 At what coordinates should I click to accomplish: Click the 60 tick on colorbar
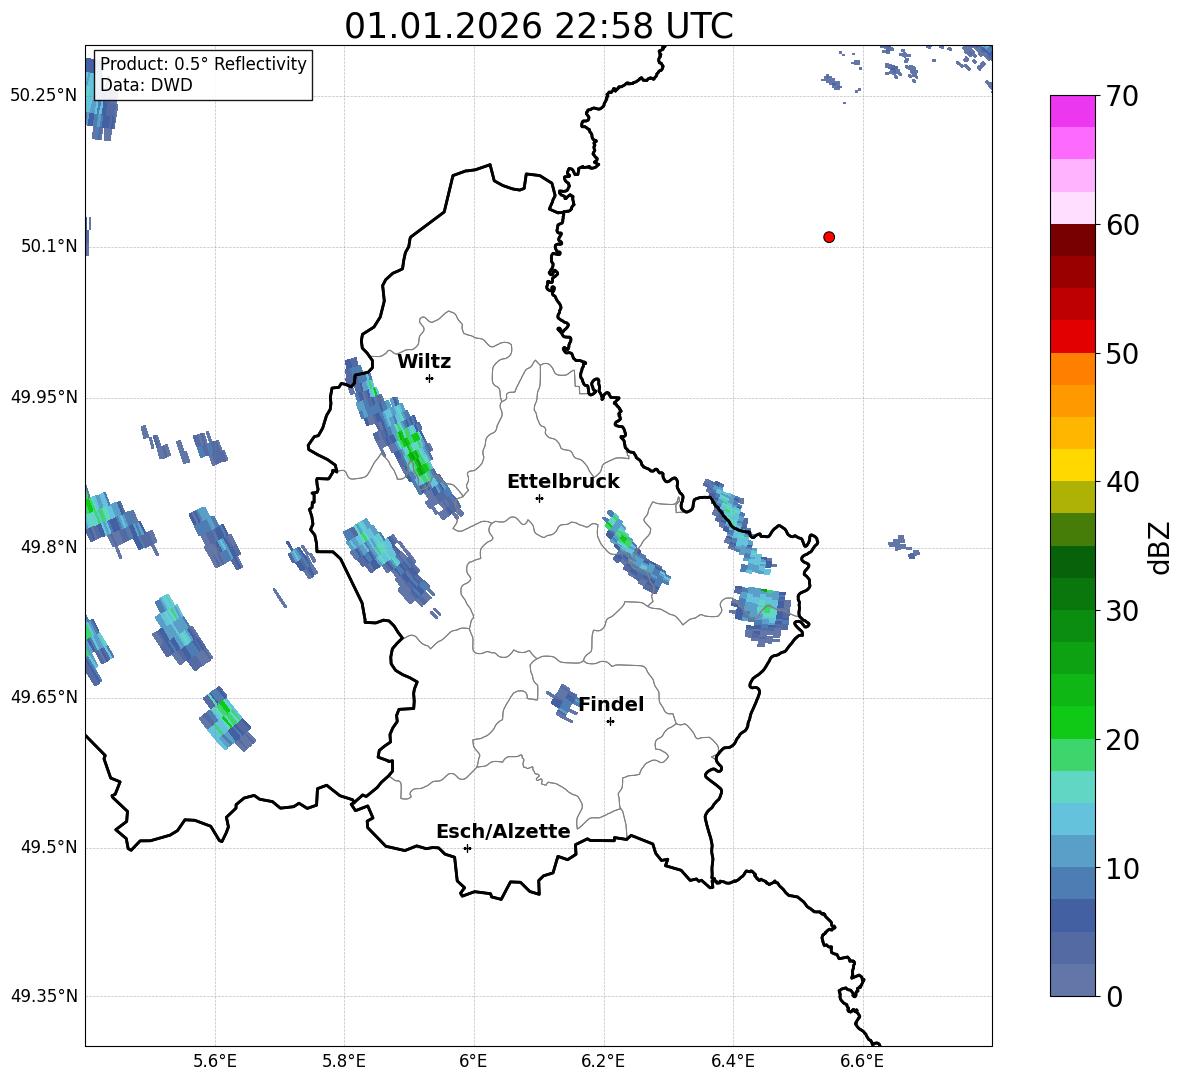tap(1122, 225)
